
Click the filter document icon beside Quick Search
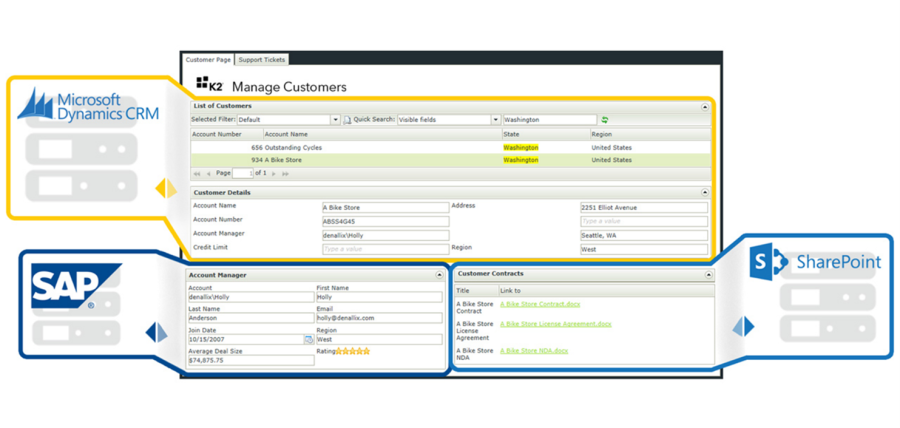point(347,120)
